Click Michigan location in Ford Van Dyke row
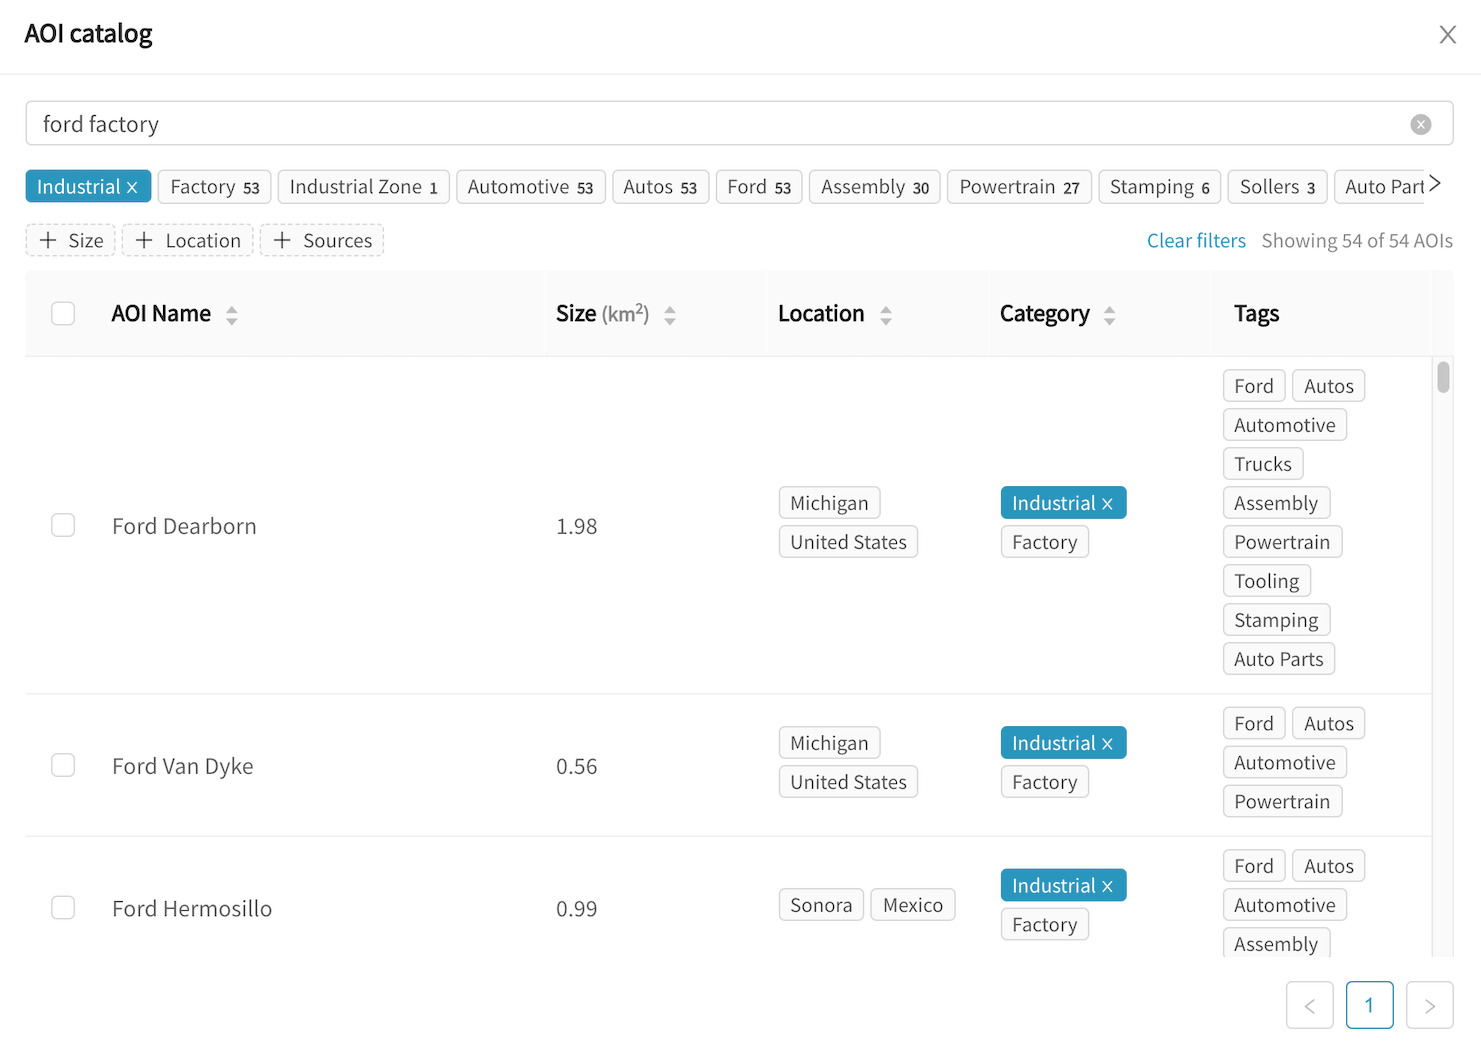Image resolution: width=1481 pixels, height=1044 pixels. [830, 743]
